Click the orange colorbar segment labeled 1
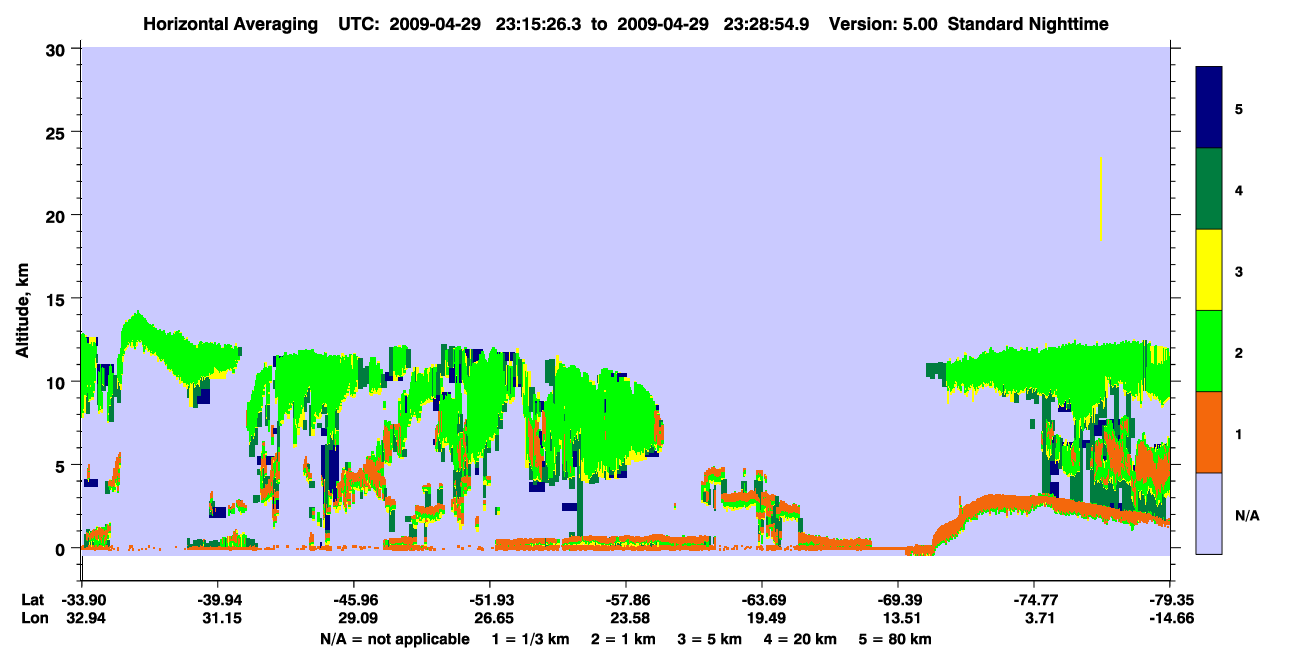The width and height of the screenshot is (1300, 667). [1209, 432]
